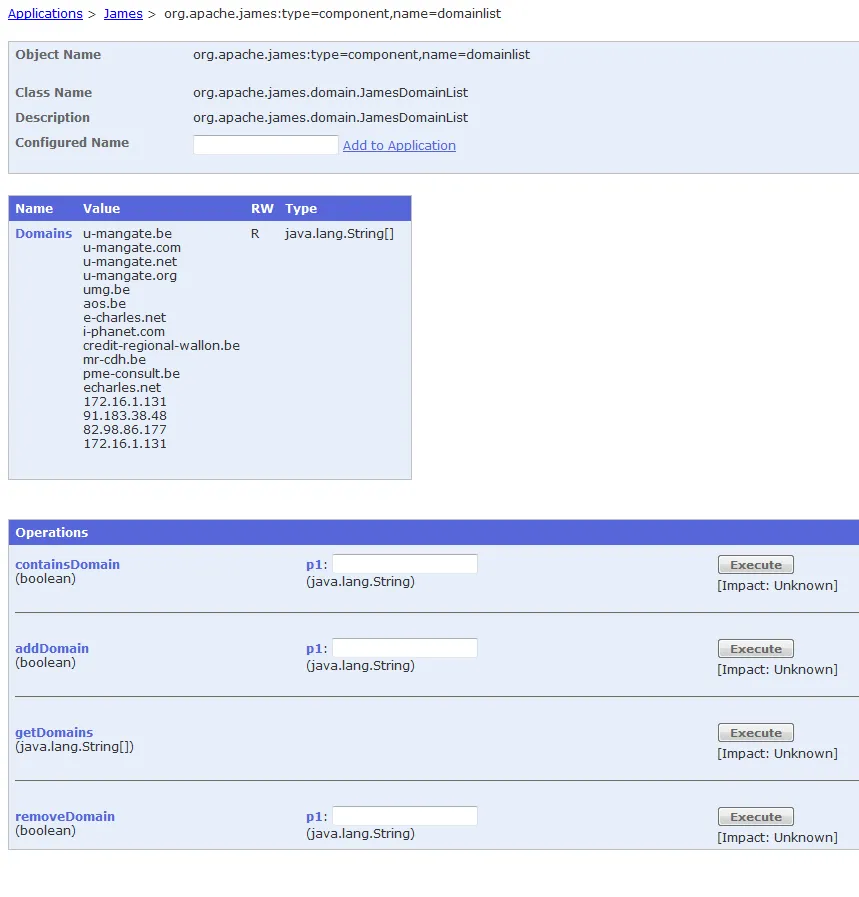Screen dimensions: 859x897
Task: Select the pme-consult.be domain value
Action: pos(132,374)
